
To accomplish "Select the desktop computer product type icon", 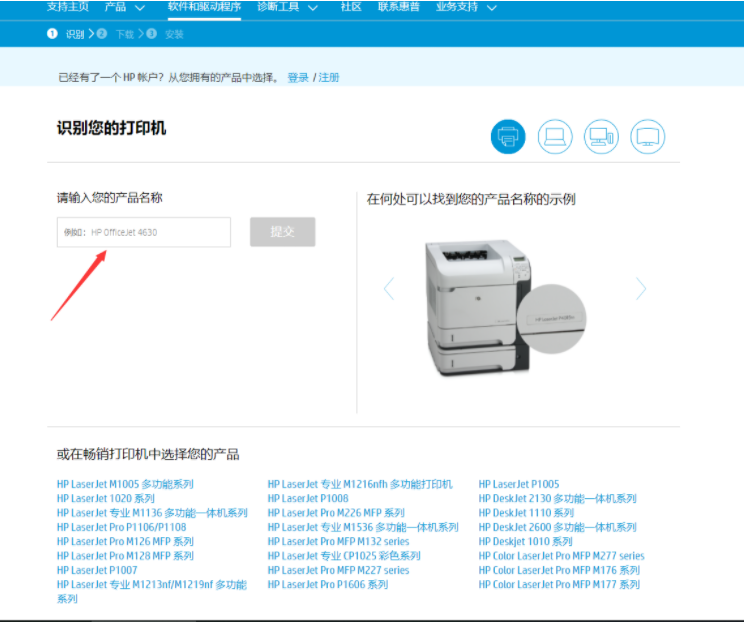I will pyautogui.click(x=601, y=137).
